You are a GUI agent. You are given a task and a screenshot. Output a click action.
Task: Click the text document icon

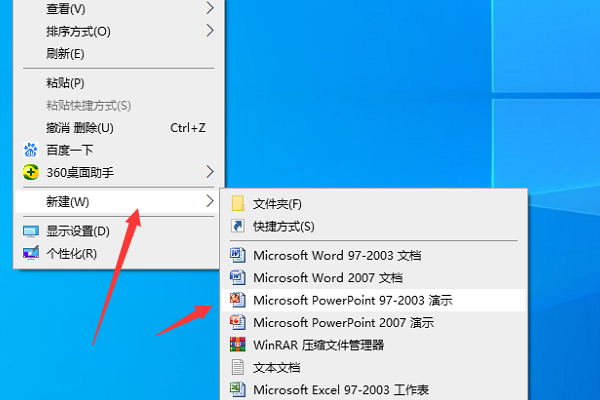(238, 367)
